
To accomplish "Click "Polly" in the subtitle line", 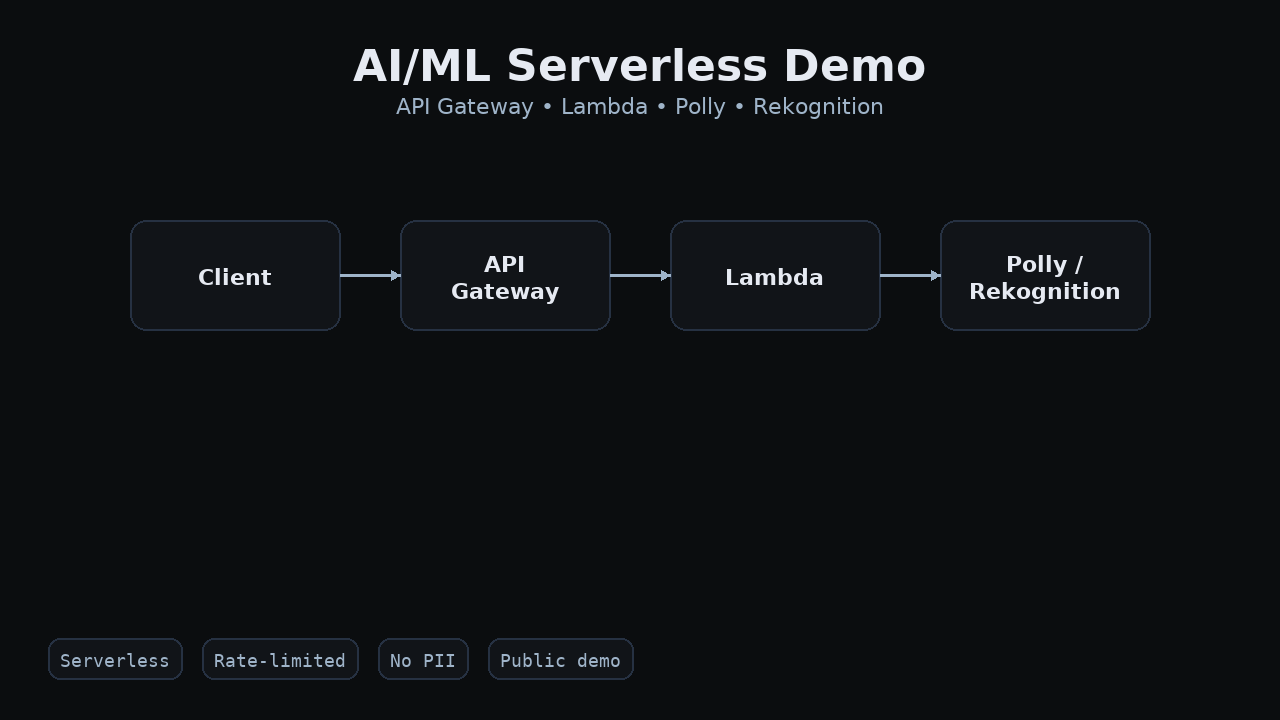I will (700, 107).
